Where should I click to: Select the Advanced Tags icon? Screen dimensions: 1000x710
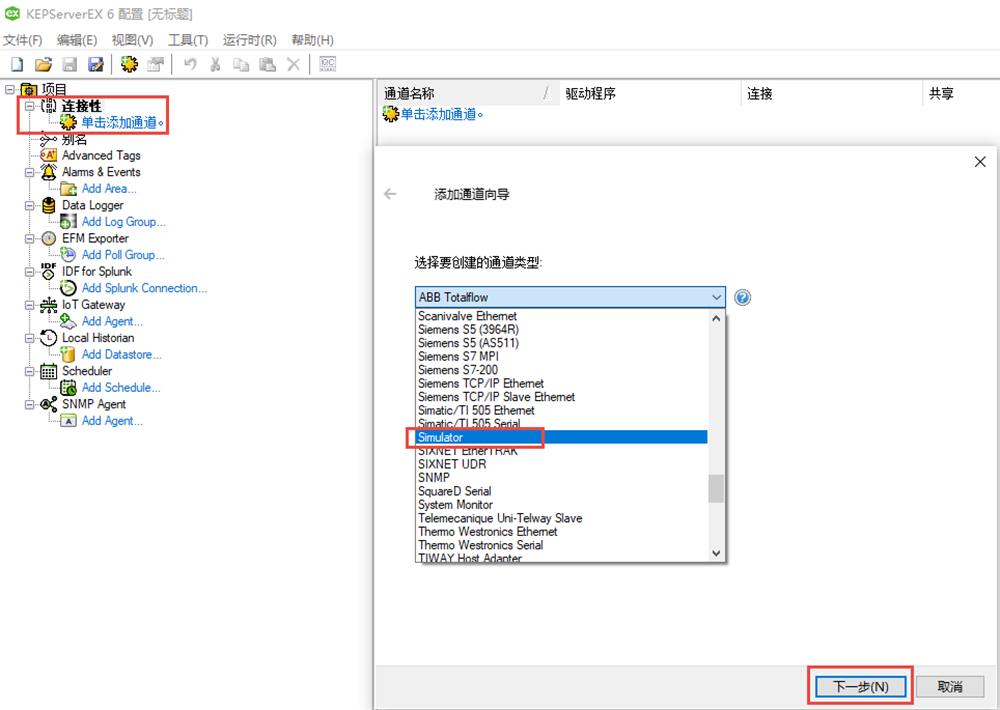click(48, 155)
